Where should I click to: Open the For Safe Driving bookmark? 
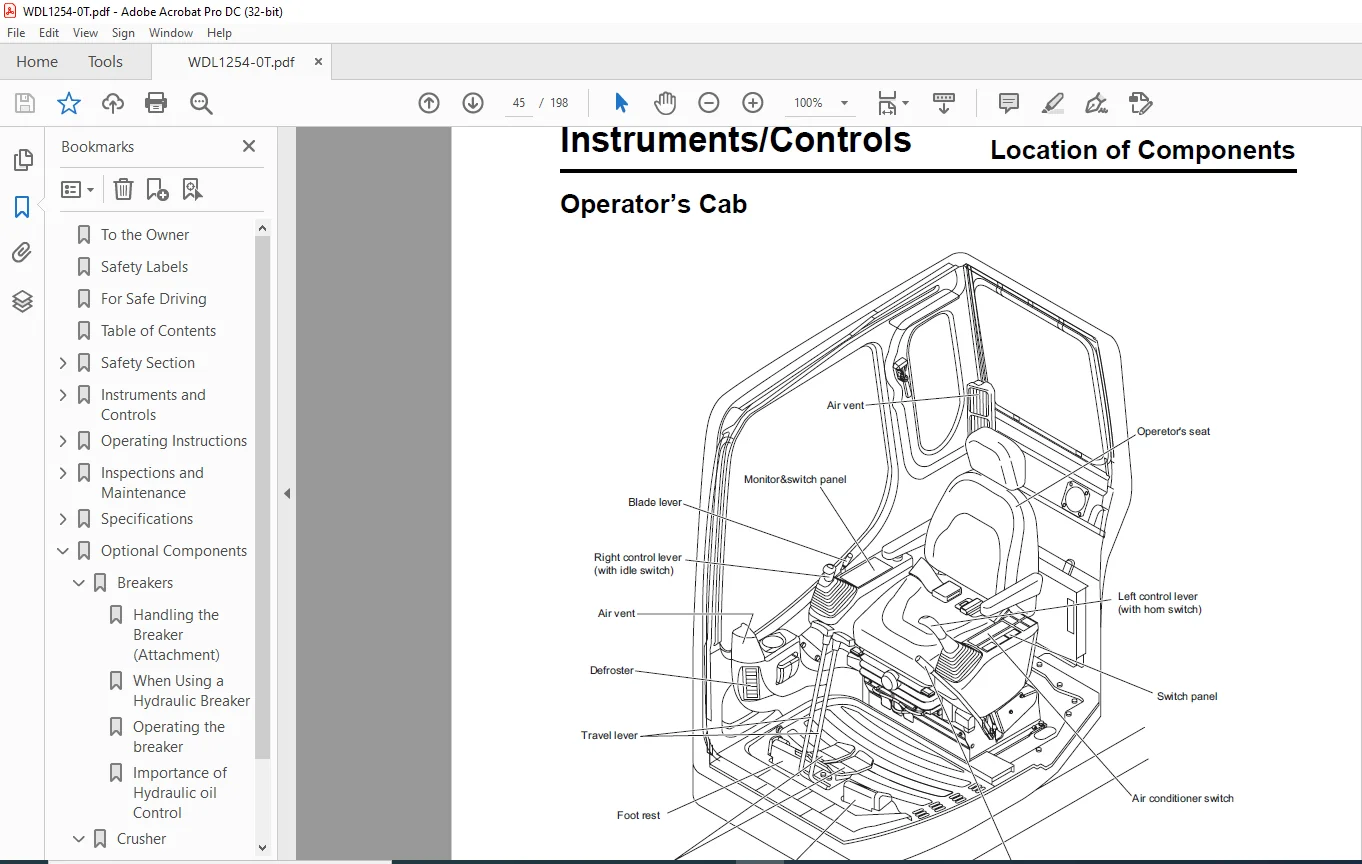(x=153, y=299)
